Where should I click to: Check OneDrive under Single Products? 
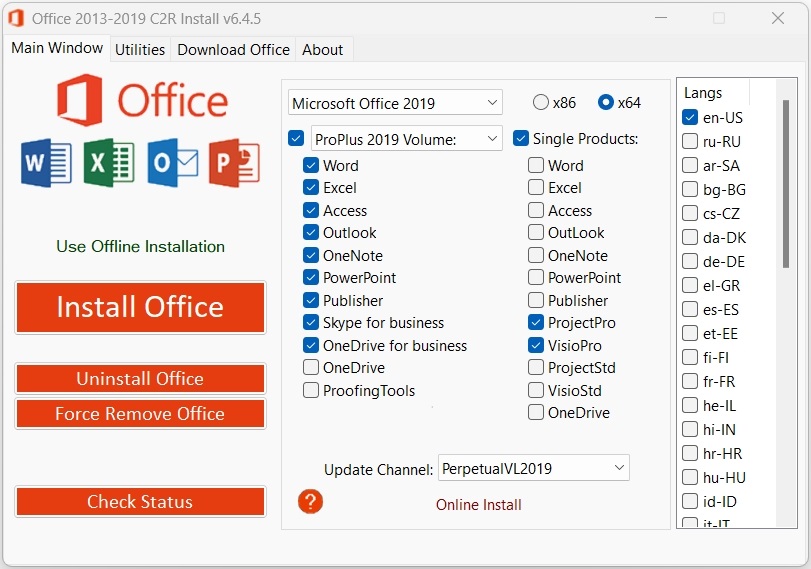pyautogui.click(x=536, y=413)
